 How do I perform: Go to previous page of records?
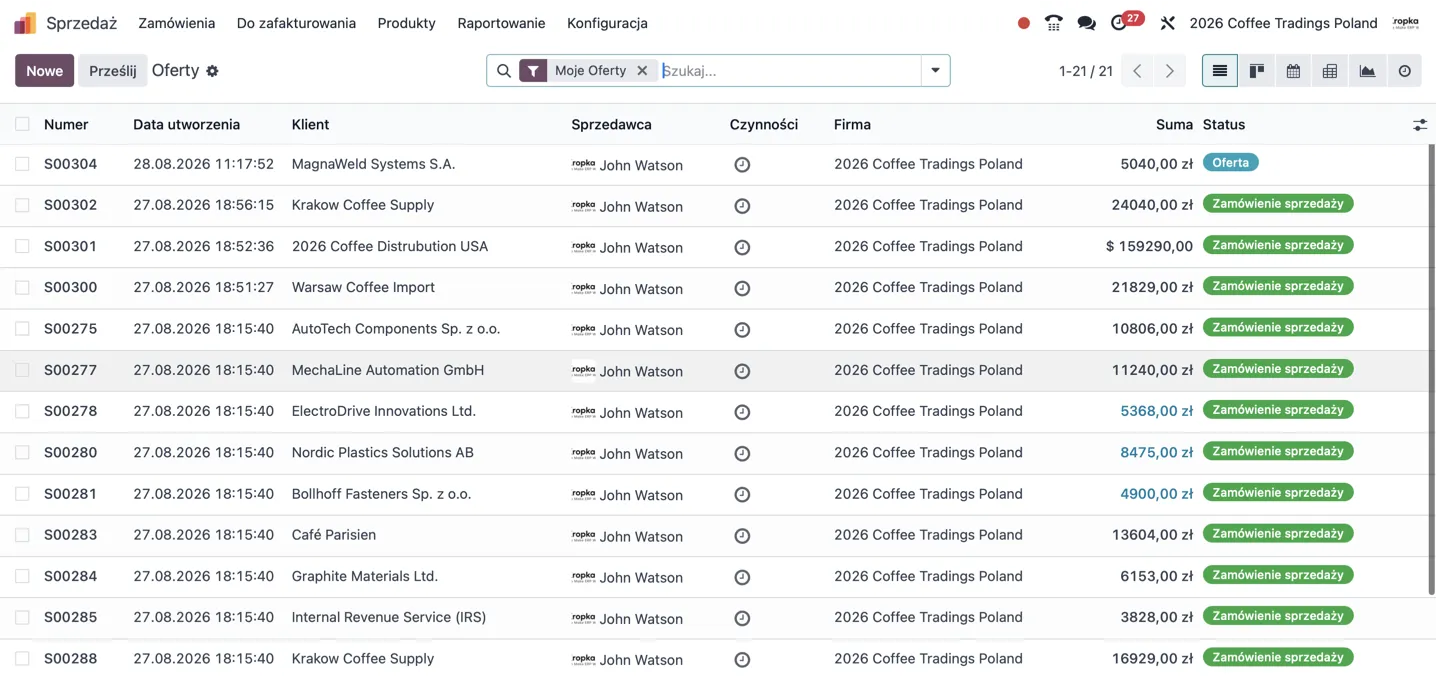pyautogui.click(x=1137, y=71)
